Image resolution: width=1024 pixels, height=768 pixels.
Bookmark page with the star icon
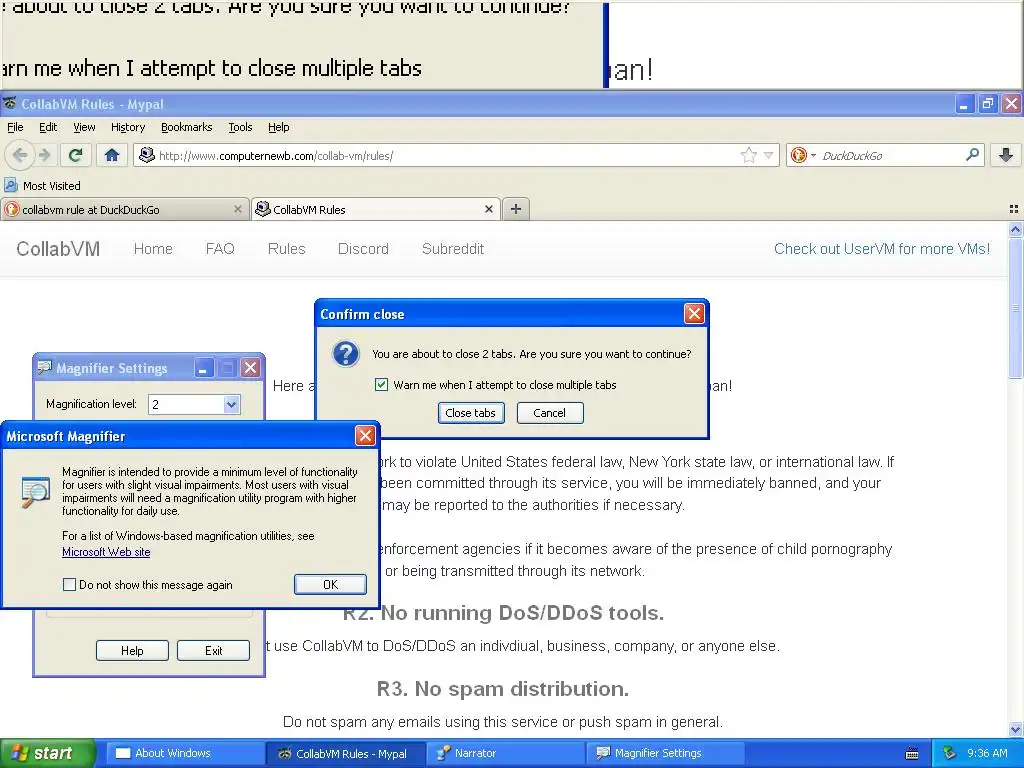(748, 155)
